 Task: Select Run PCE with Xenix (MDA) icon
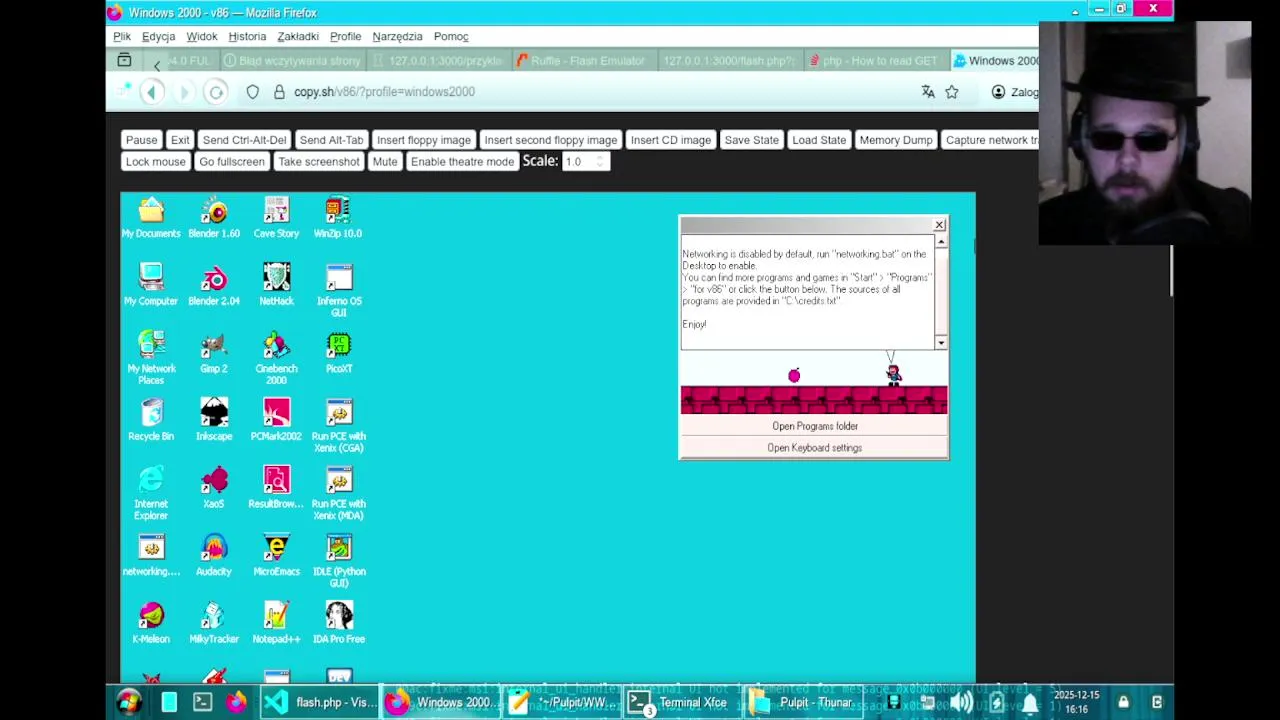(x=339, y=493)
